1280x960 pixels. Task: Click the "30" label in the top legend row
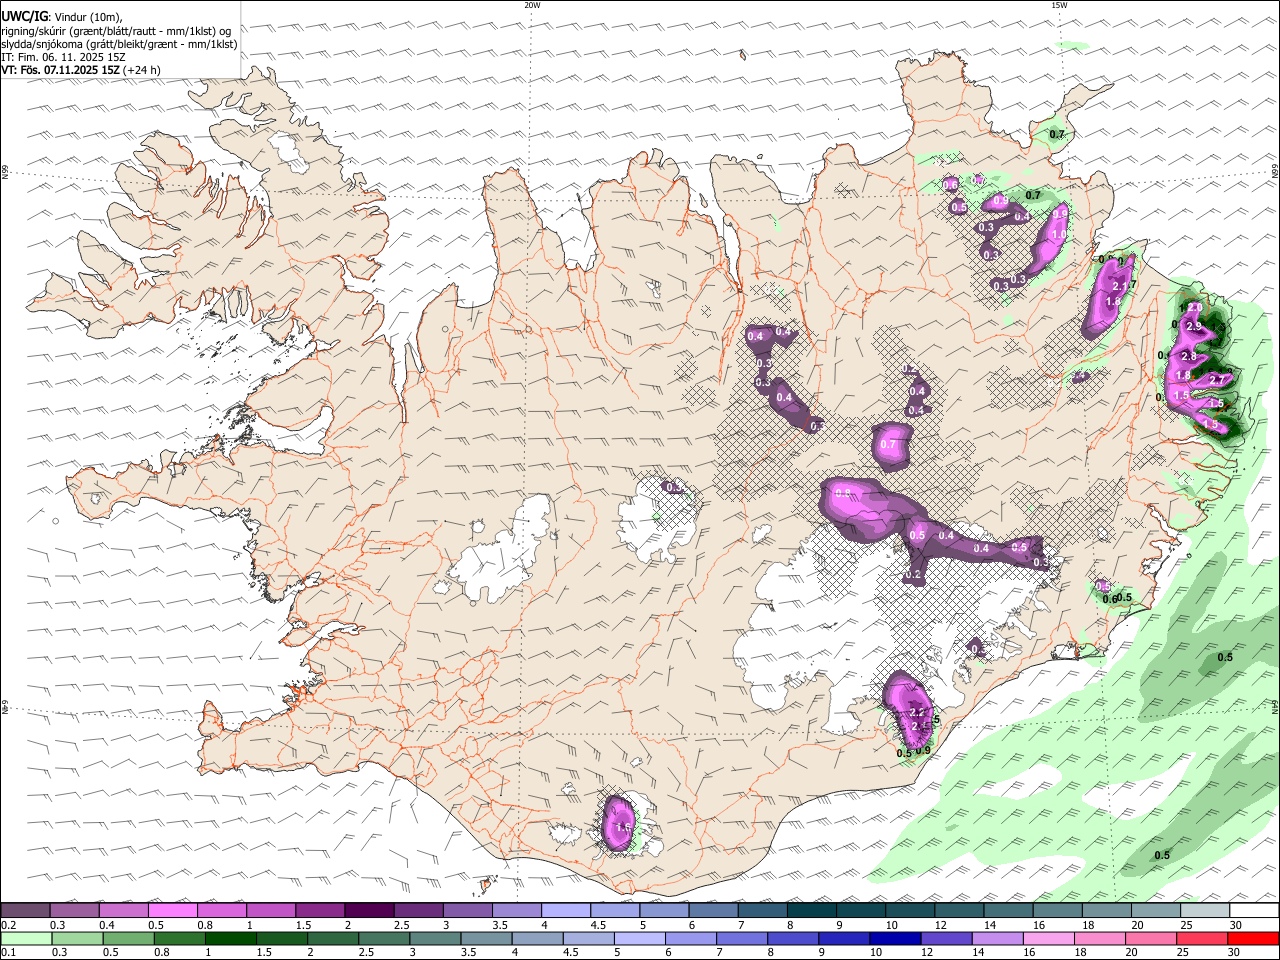pos(1236,925)
